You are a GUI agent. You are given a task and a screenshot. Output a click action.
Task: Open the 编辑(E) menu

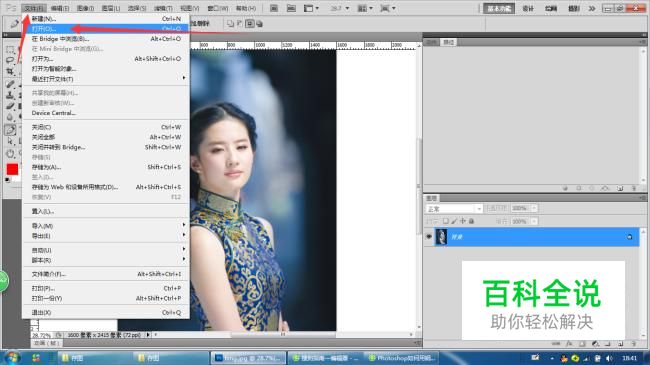tap(60, 8)
